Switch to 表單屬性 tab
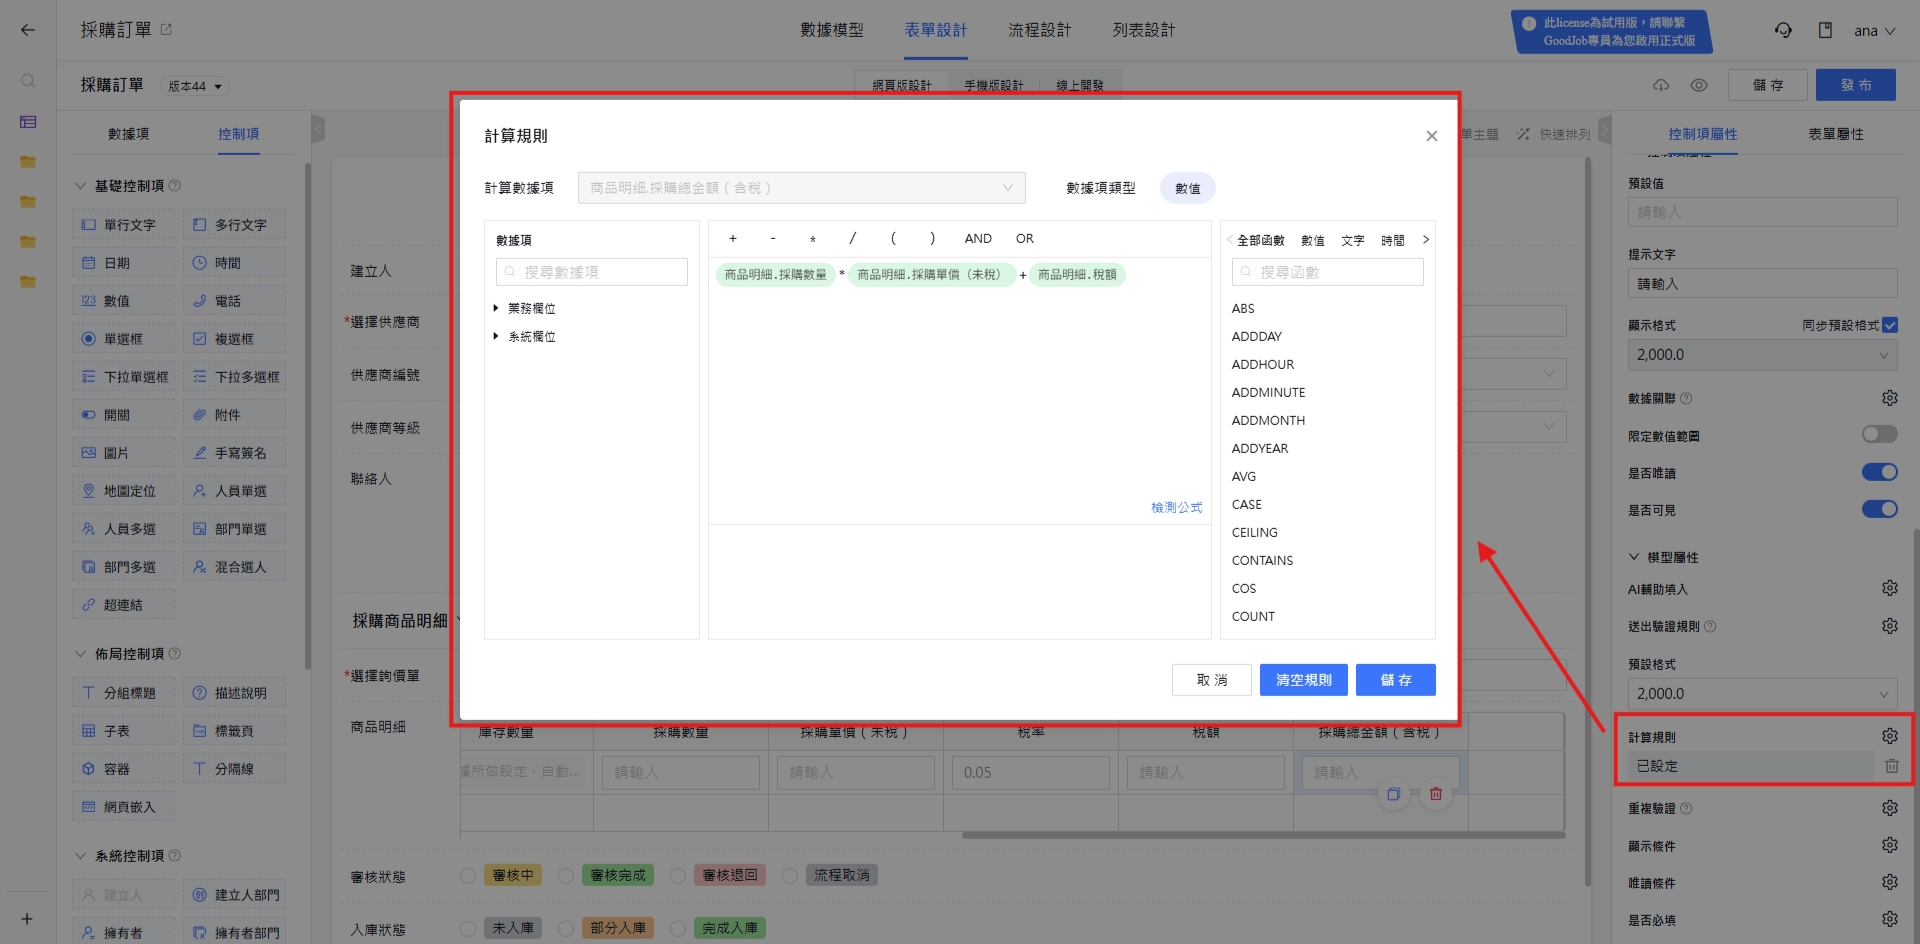This screenshot has width=1920, height=944. tap(1835, 134)
